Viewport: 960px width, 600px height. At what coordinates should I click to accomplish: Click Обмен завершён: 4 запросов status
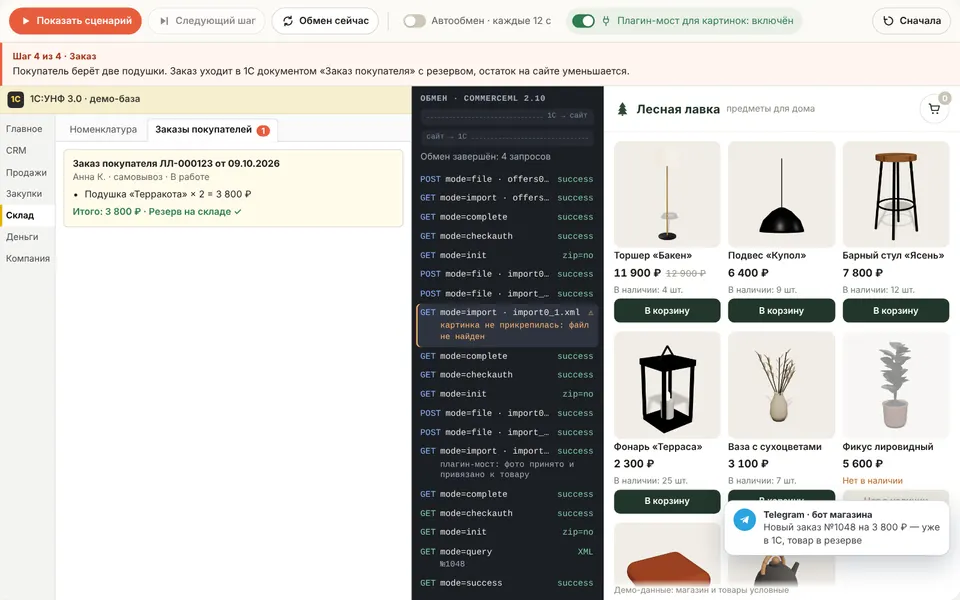point(485,157)
